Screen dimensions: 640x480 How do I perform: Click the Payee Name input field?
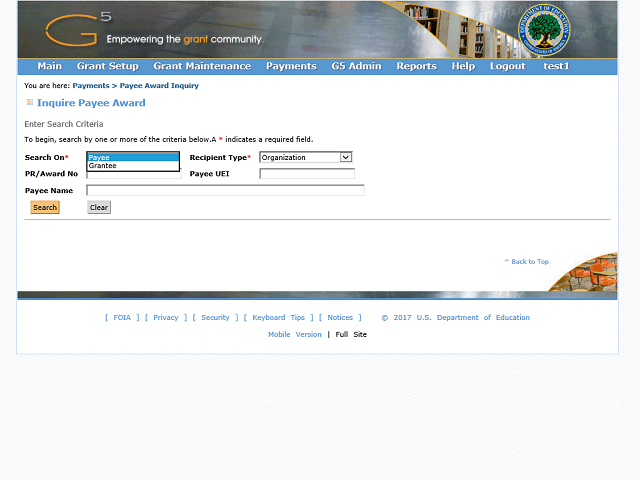[225, 190]
